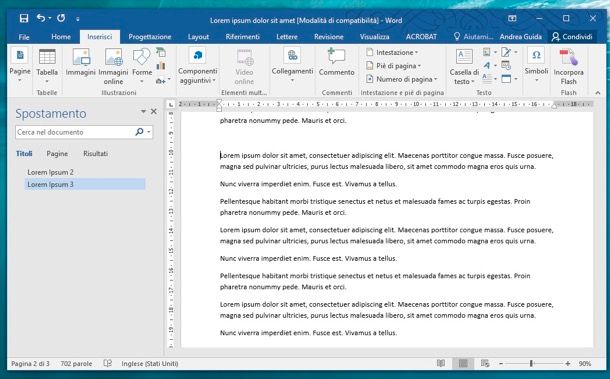This screenshot has height=379, width=610.
Task: Click the Aiutami help search box
Action: [x=473, y=37]
